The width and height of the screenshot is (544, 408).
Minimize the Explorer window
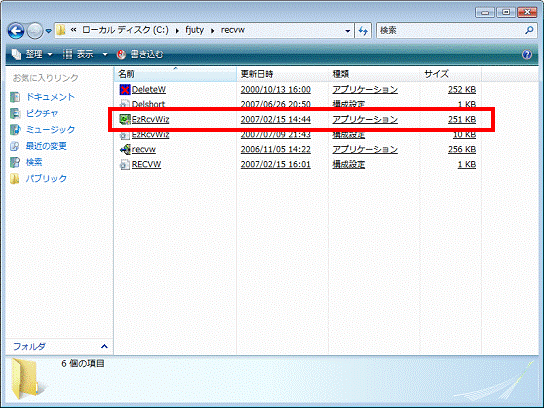tap(485, 12)
